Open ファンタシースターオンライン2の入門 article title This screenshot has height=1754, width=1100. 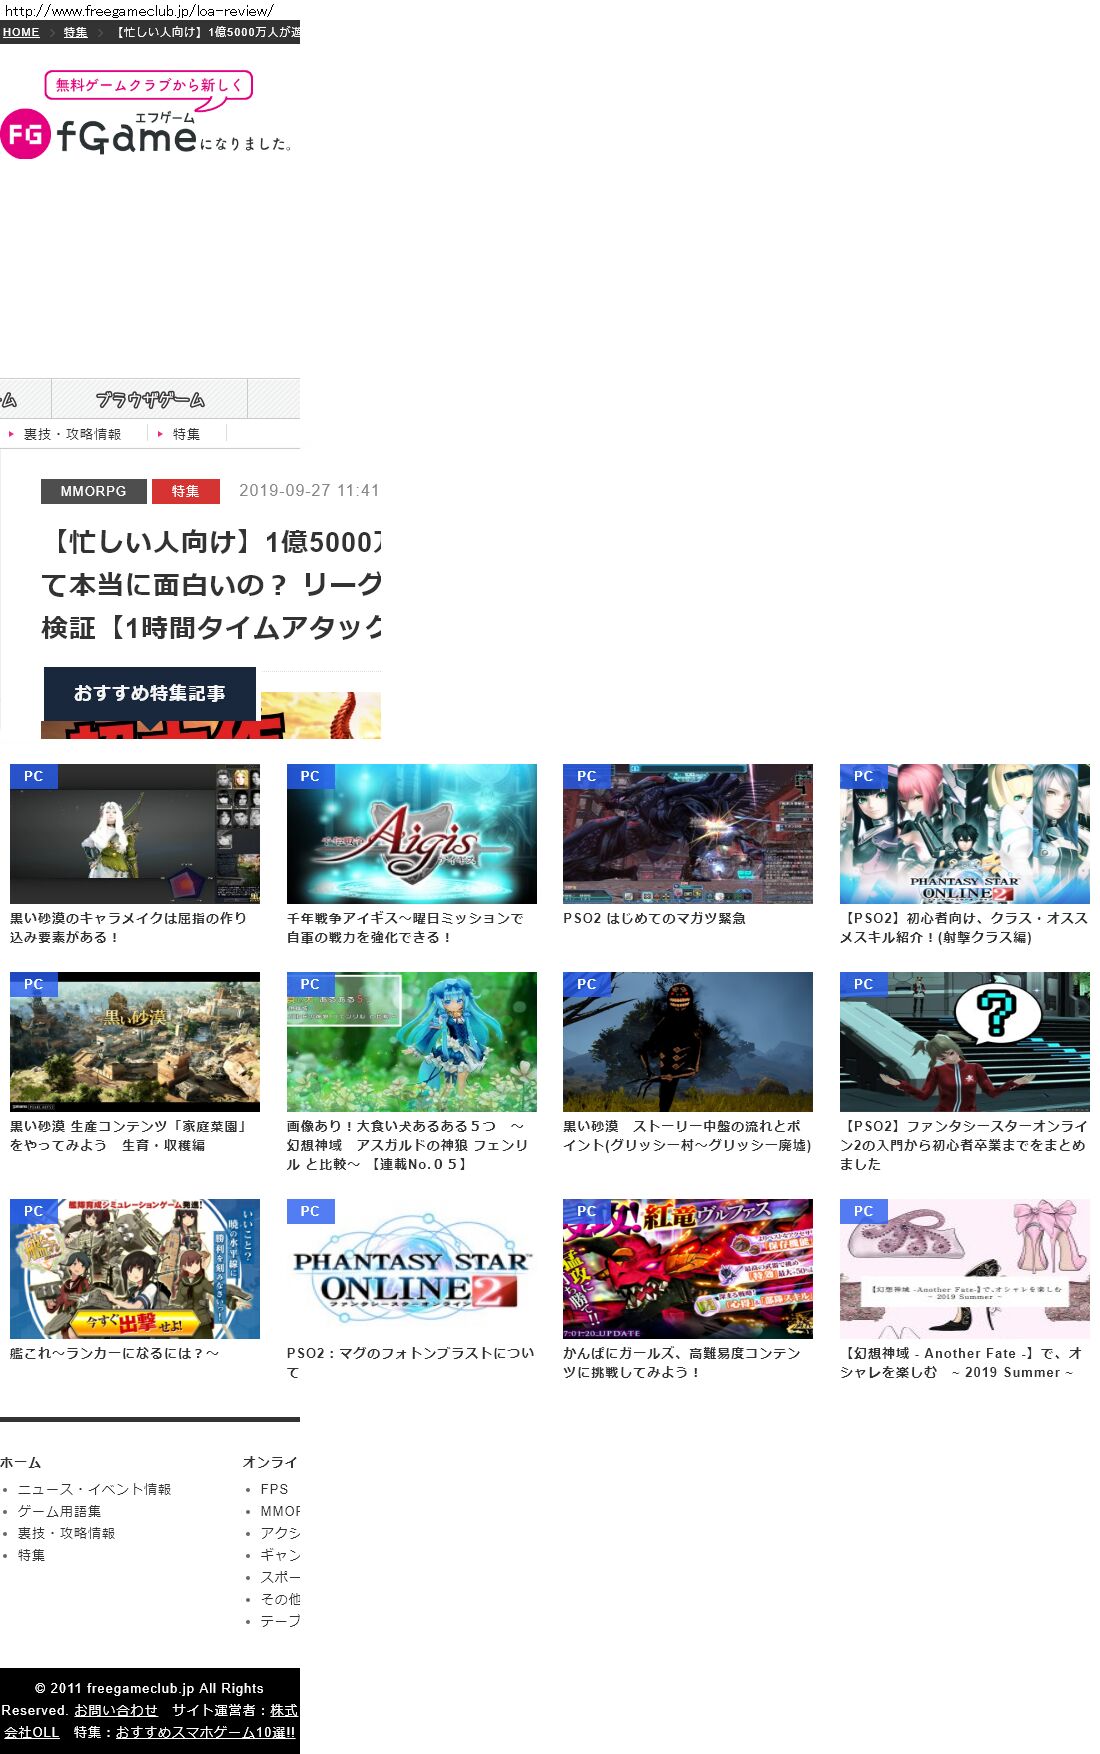[964, 1145]
